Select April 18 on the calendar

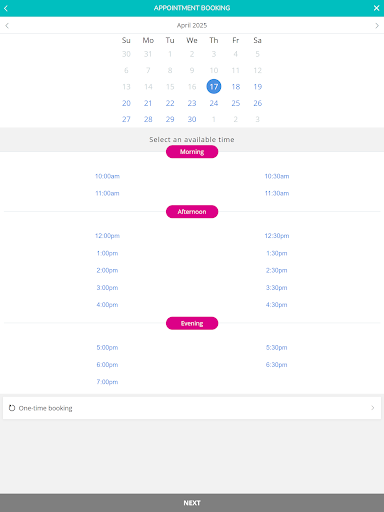click(x=236, y=87)
